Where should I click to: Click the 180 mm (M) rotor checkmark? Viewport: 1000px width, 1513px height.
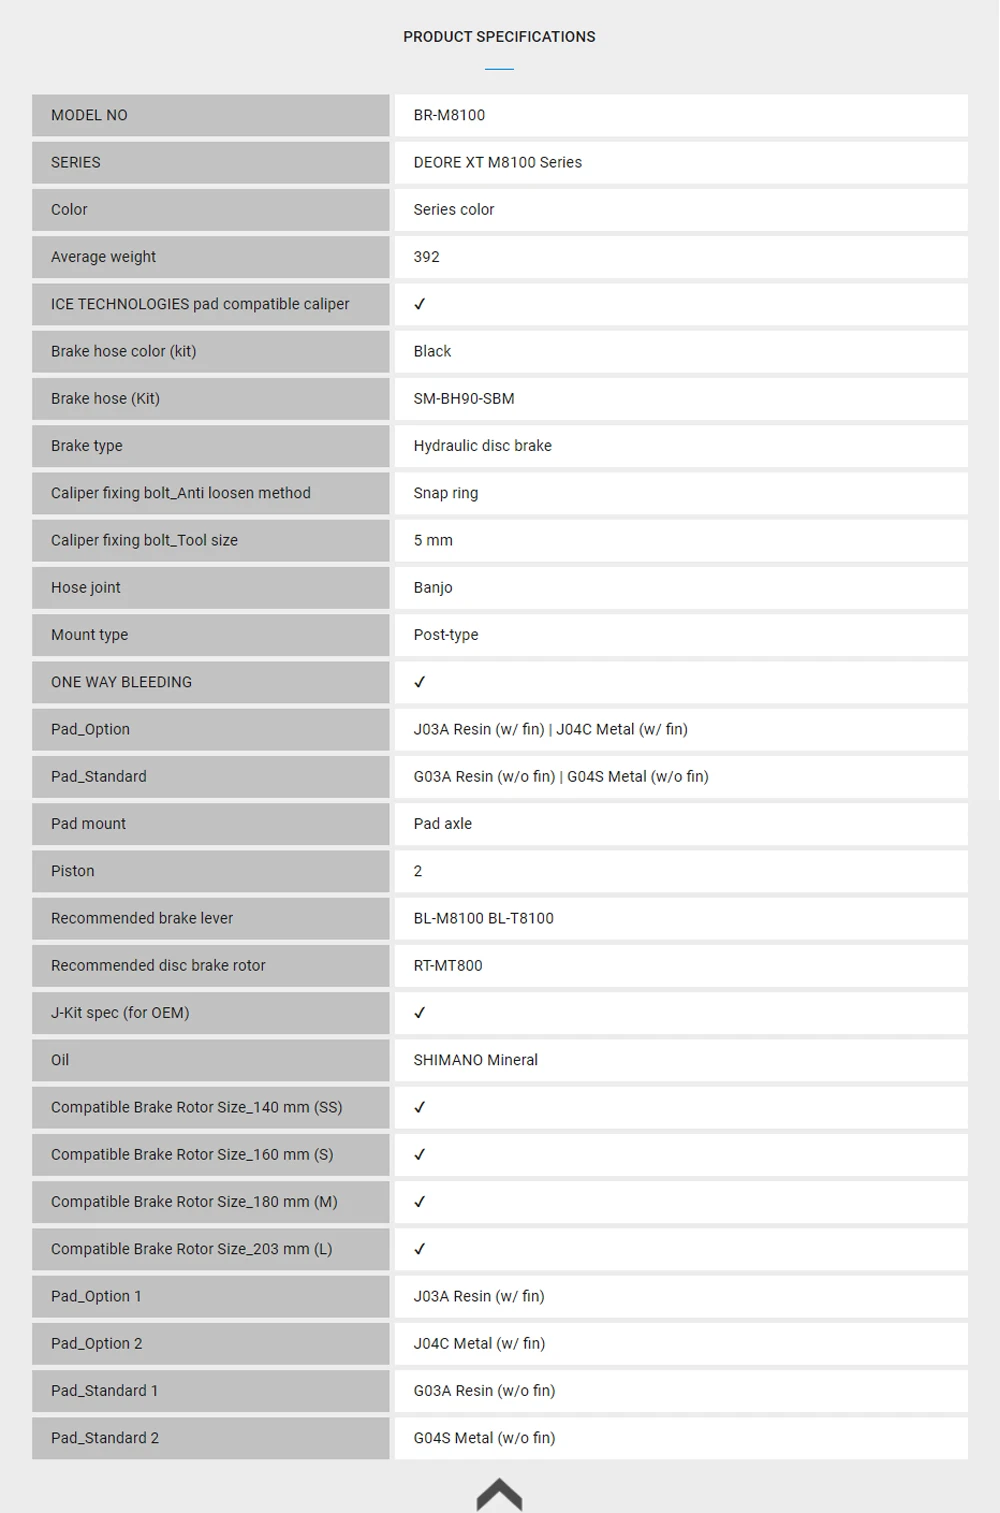coord(420,1202)
